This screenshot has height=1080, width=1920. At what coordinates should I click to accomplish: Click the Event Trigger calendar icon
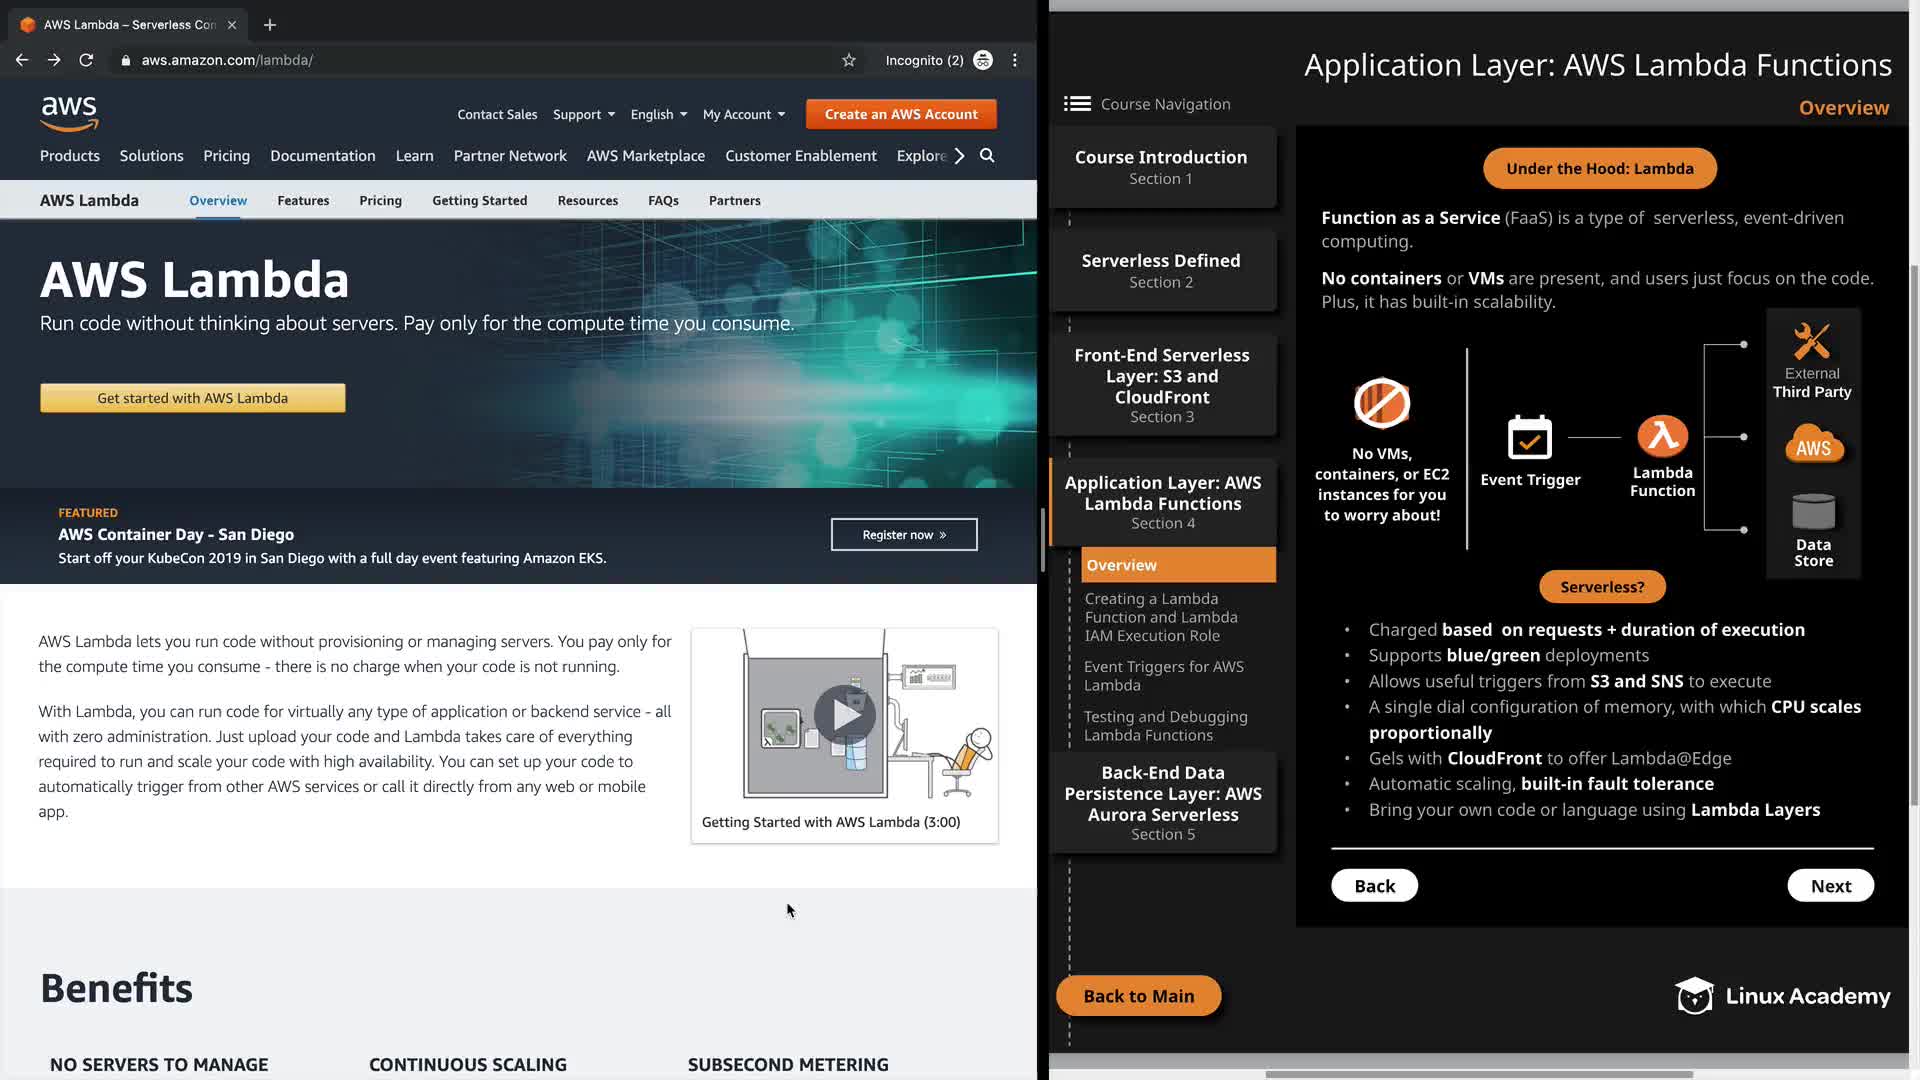1529,437
